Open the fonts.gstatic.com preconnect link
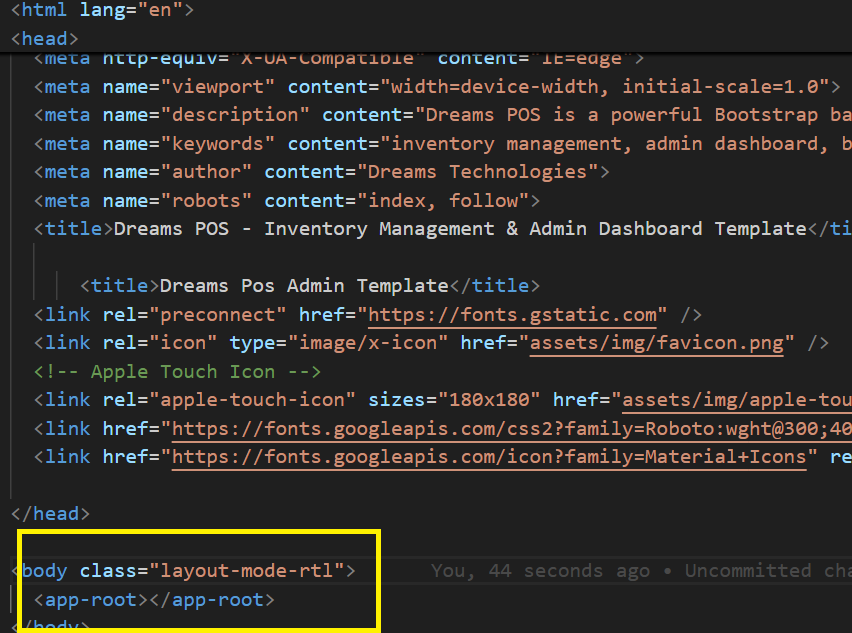The height and width of the screenshot is (633, 852). (x=513, y=315)
